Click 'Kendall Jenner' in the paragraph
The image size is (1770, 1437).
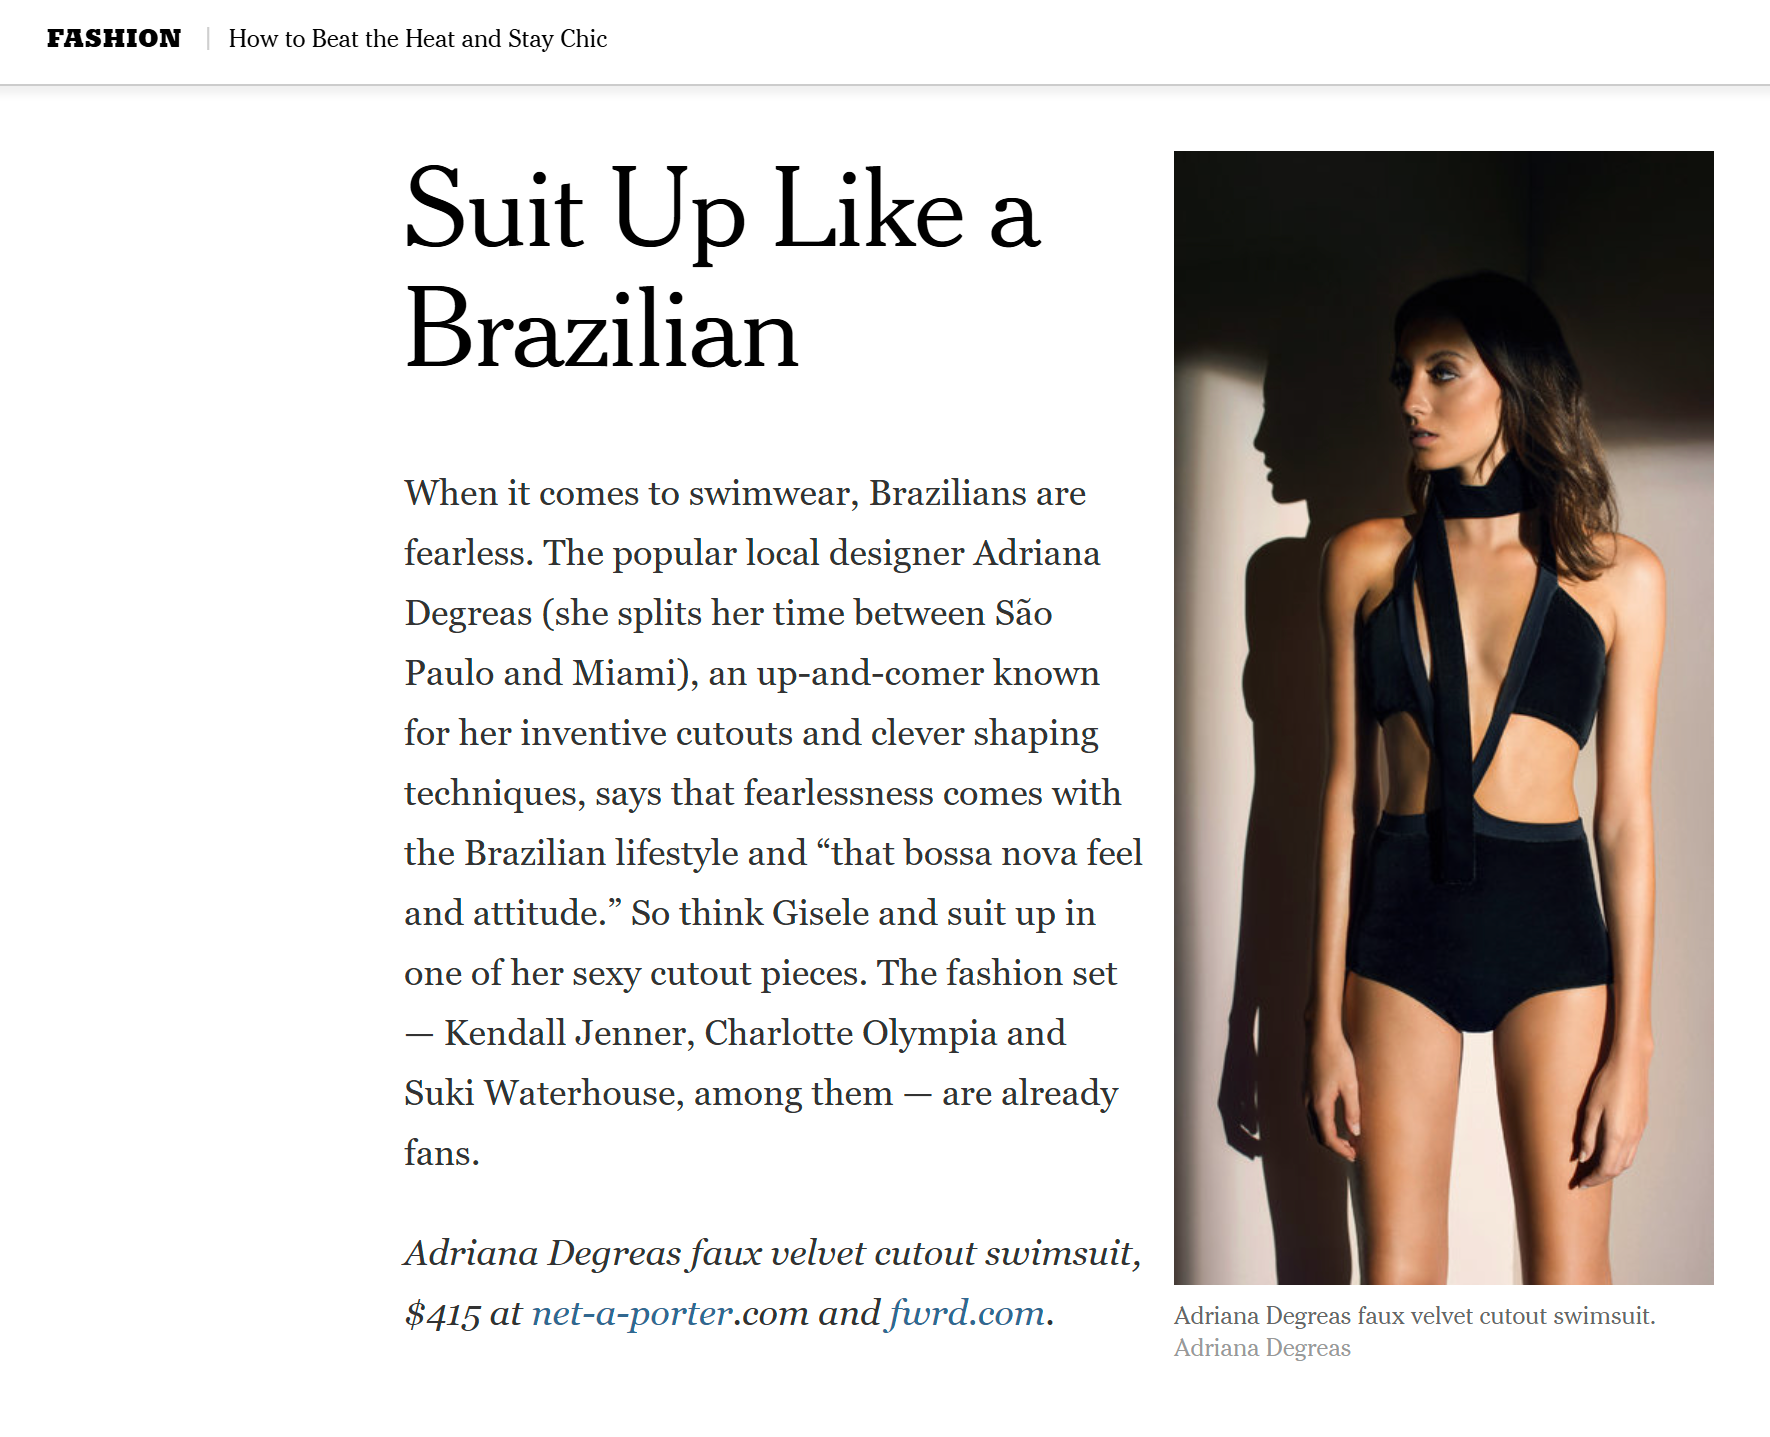569,1033
